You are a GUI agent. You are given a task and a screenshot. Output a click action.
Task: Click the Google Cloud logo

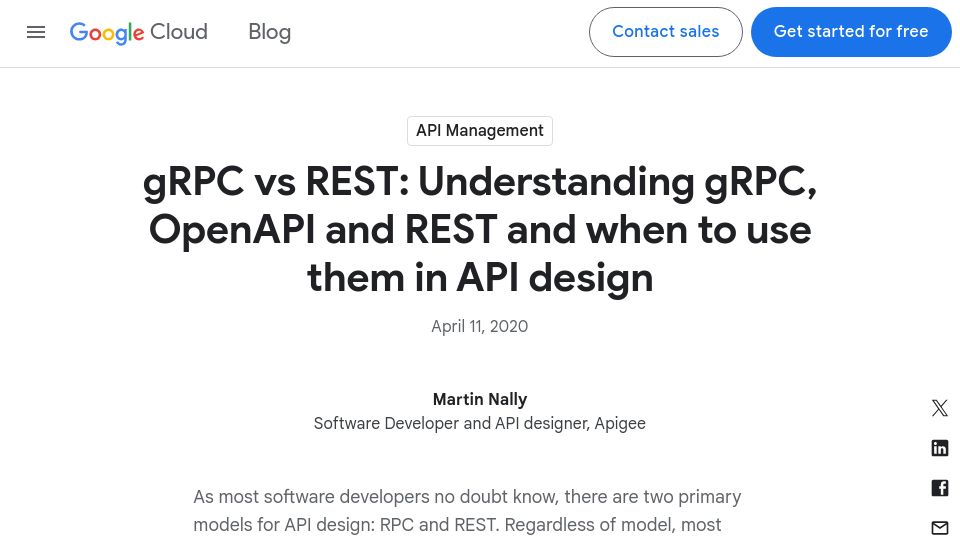pyautogui.click(x=139, y=32)
